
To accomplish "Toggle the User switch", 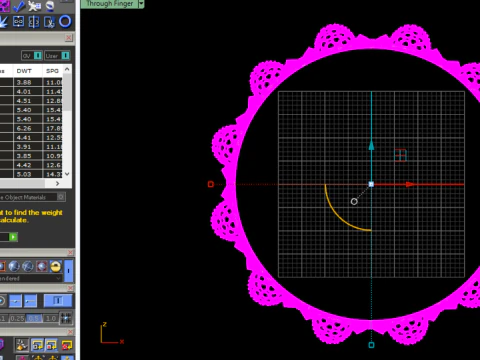I will pos(57,56).
